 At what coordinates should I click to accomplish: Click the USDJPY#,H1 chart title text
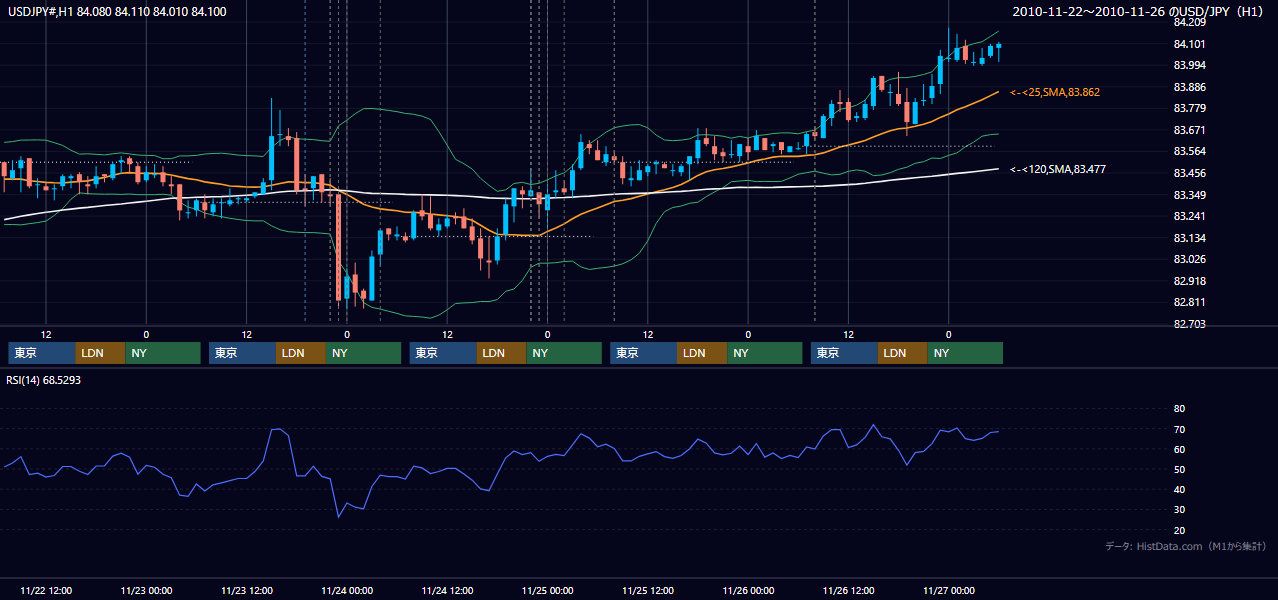[116, 12]
